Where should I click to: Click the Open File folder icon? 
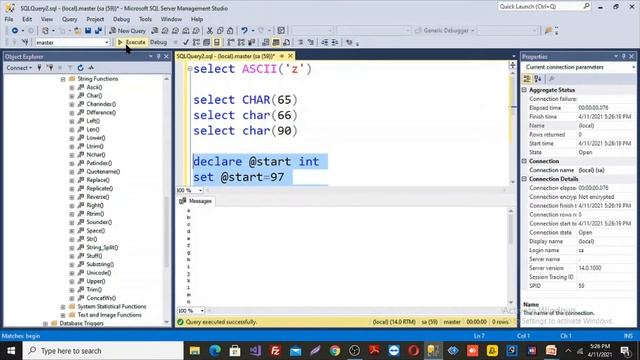(77, 31)
